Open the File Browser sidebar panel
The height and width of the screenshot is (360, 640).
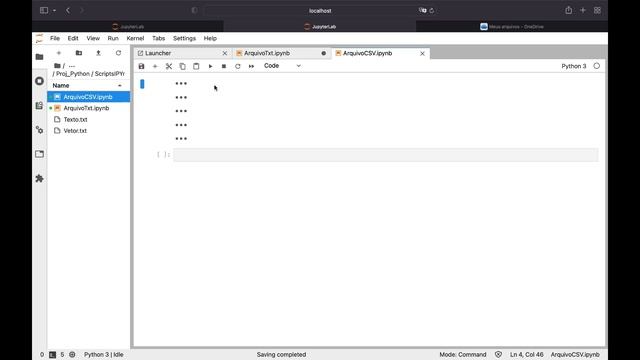tap(40, 57)
